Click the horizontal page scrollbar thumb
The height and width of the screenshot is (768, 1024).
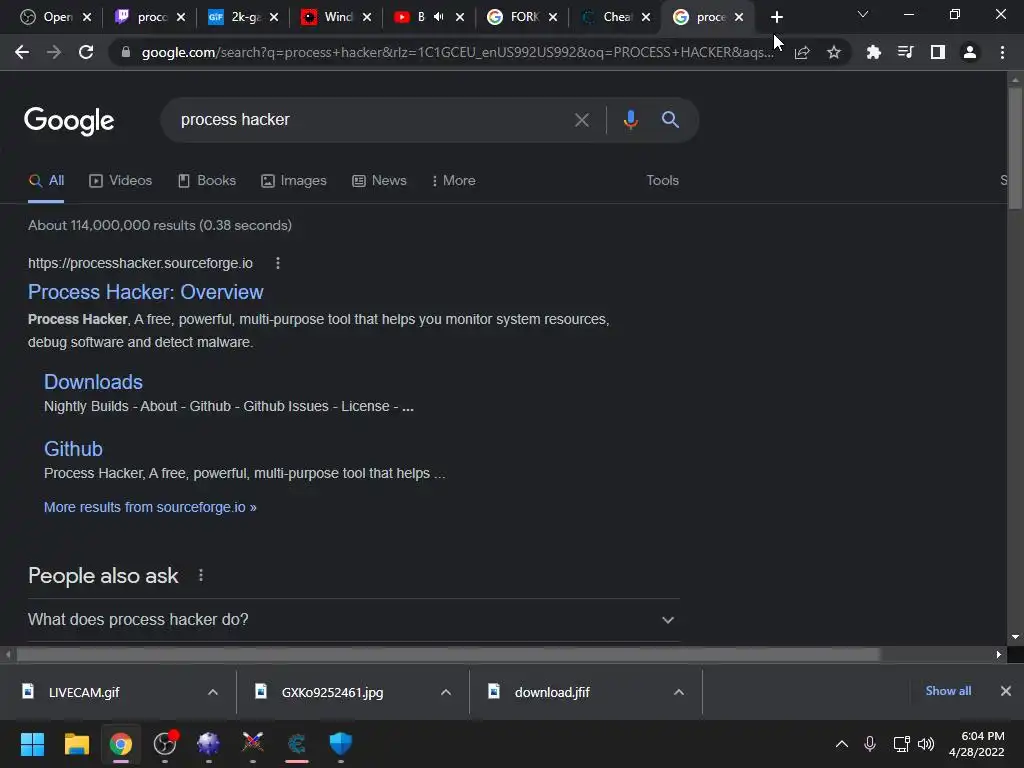[x=449, y=654]
